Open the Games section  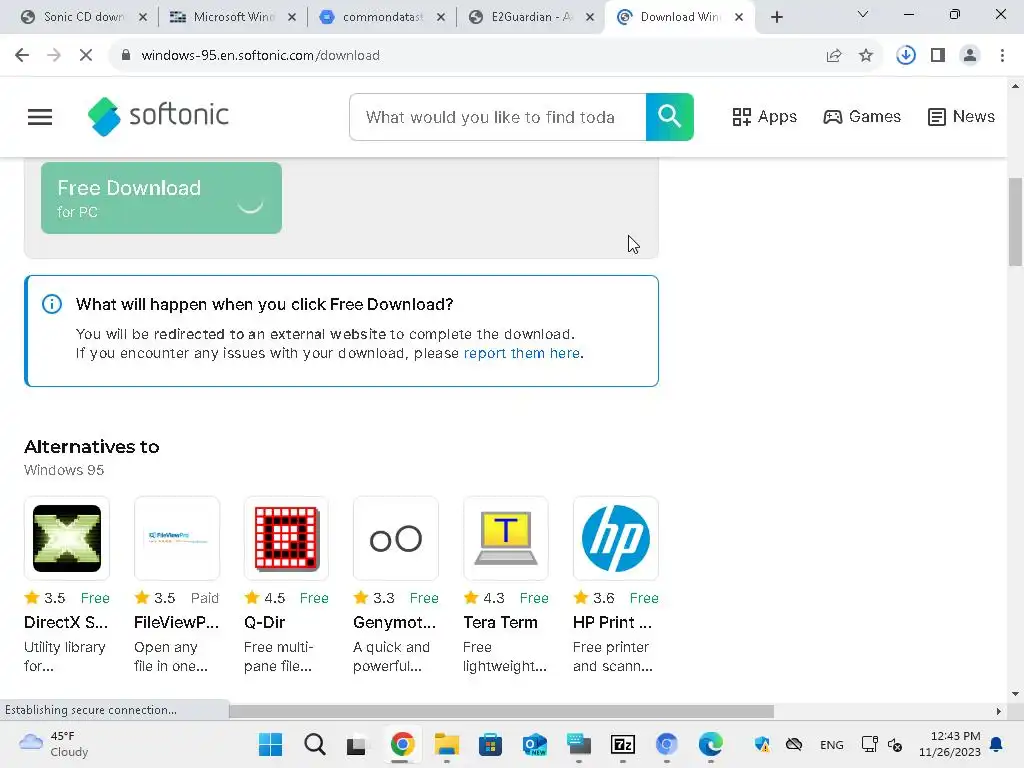pos(862,117)
